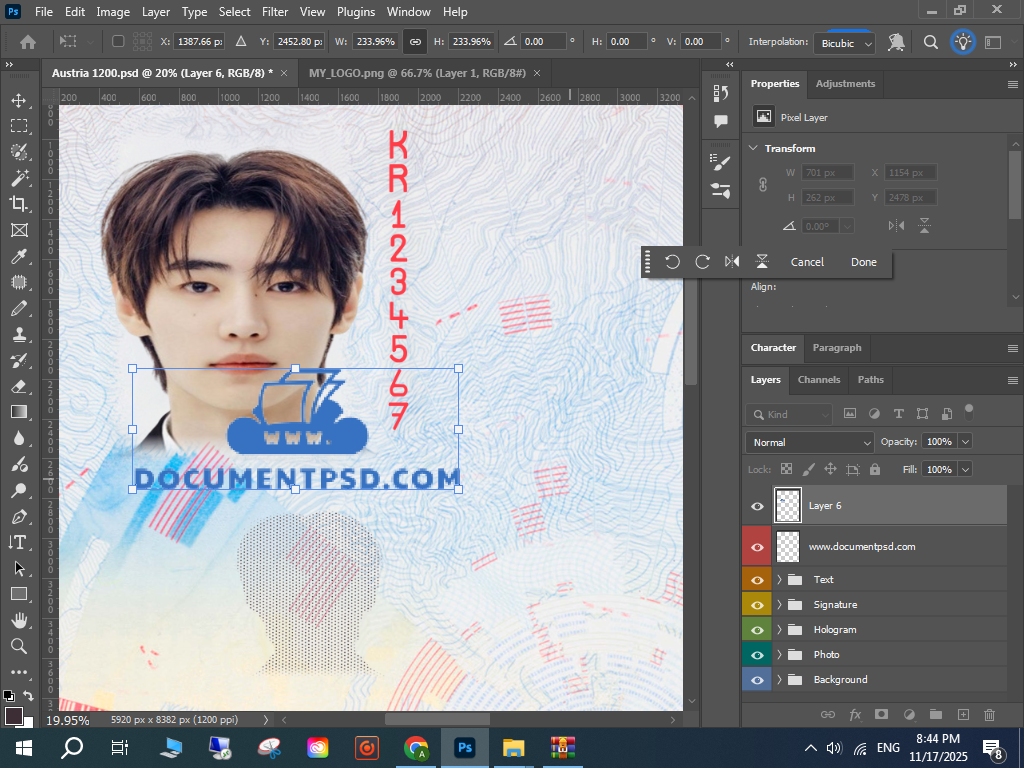Viewport: 1024px width, 768px height.
Task: Click the flip horizontal icon in the transform bar
Action: point(732,262)
